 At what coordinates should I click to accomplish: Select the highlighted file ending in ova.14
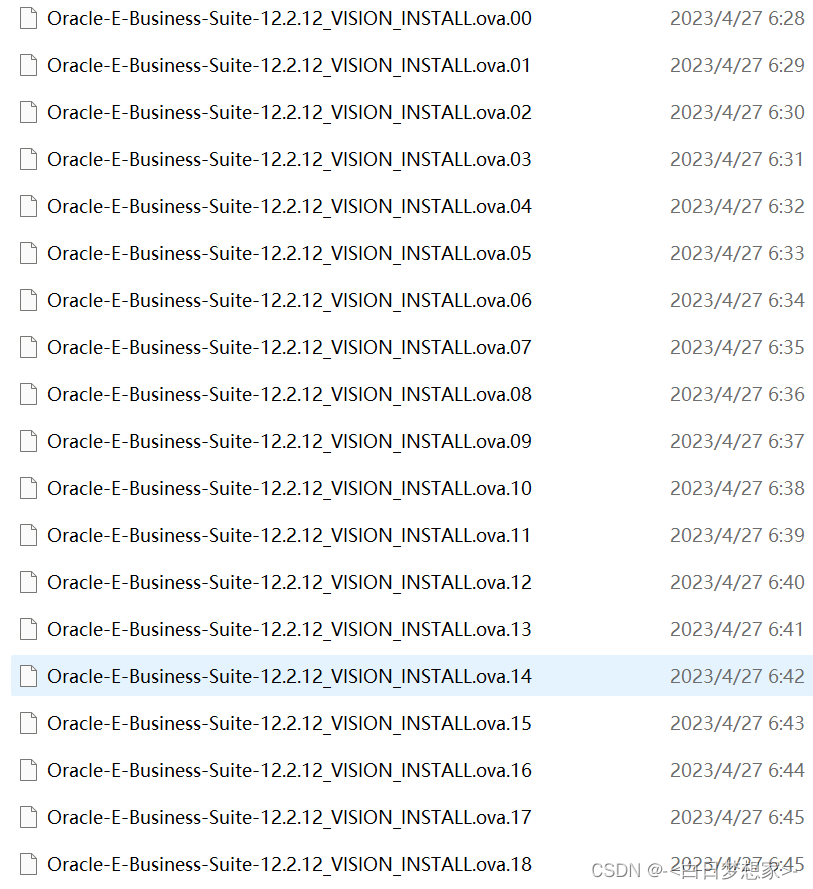[289, 676]
